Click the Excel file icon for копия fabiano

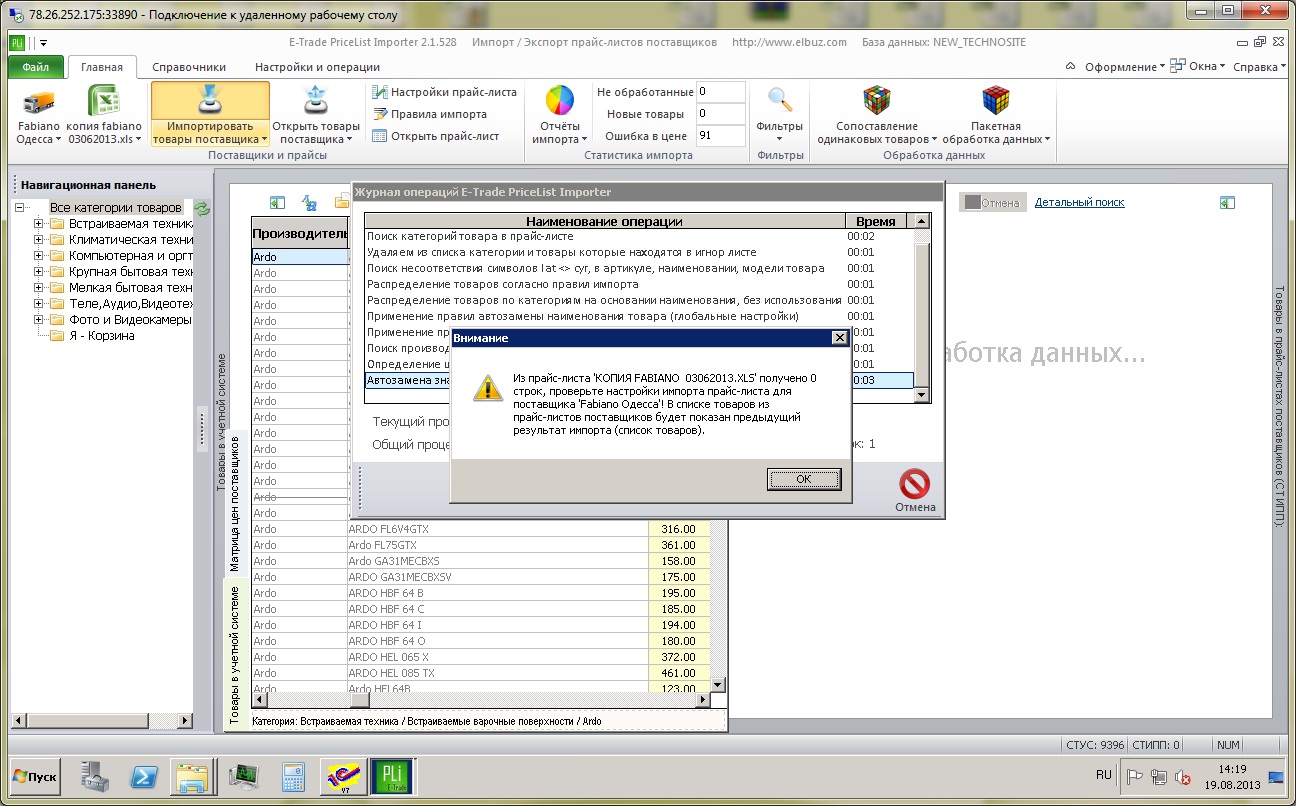tap(104, 102)
